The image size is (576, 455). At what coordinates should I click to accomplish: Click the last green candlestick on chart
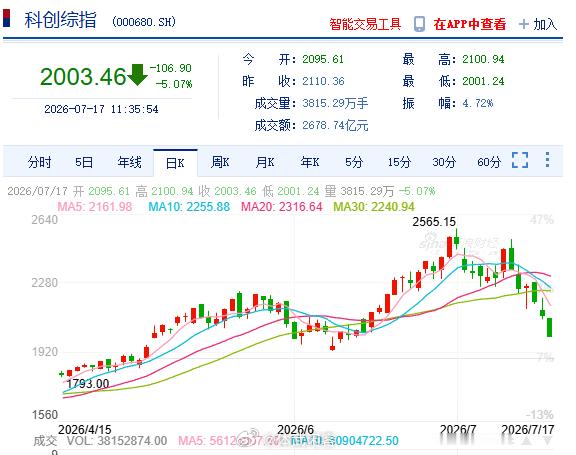(550, 327)
